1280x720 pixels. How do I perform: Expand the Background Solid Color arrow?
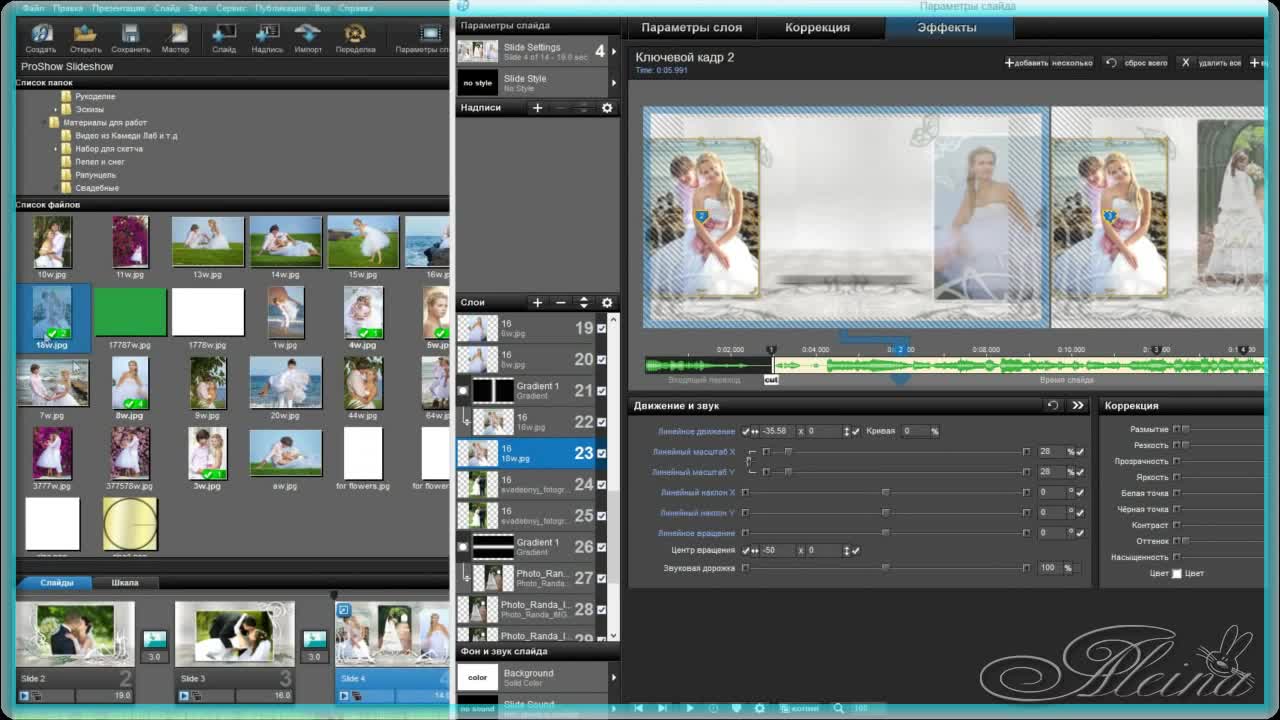pyautogui.click(x=613, y=677)
